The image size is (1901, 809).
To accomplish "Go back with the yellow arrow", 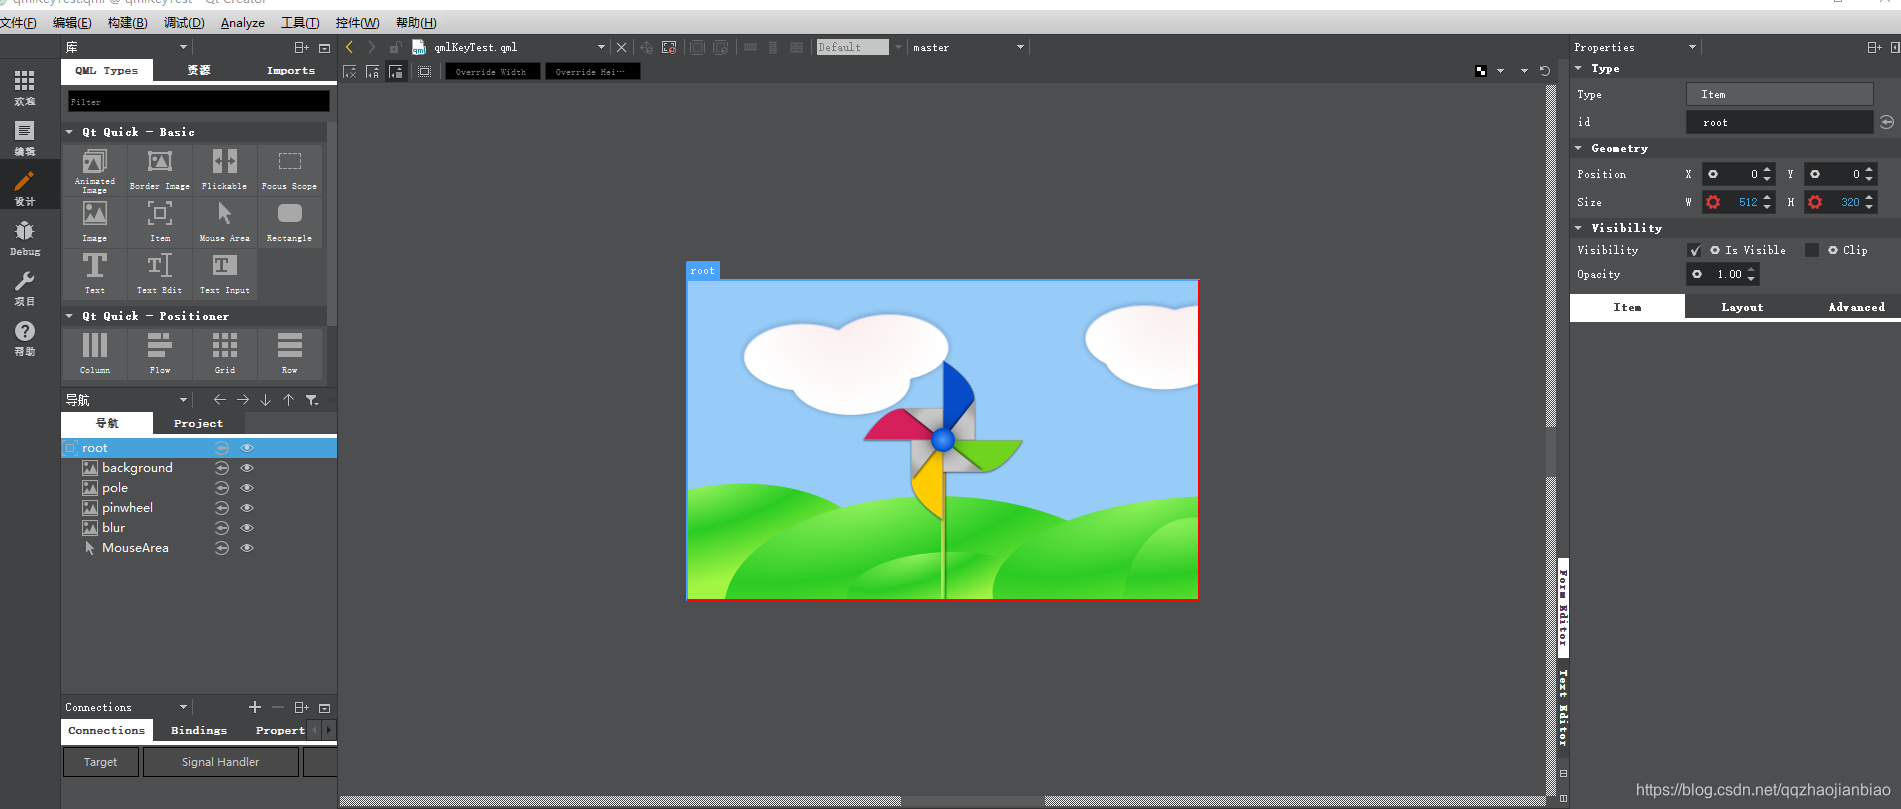I will 349,47.
